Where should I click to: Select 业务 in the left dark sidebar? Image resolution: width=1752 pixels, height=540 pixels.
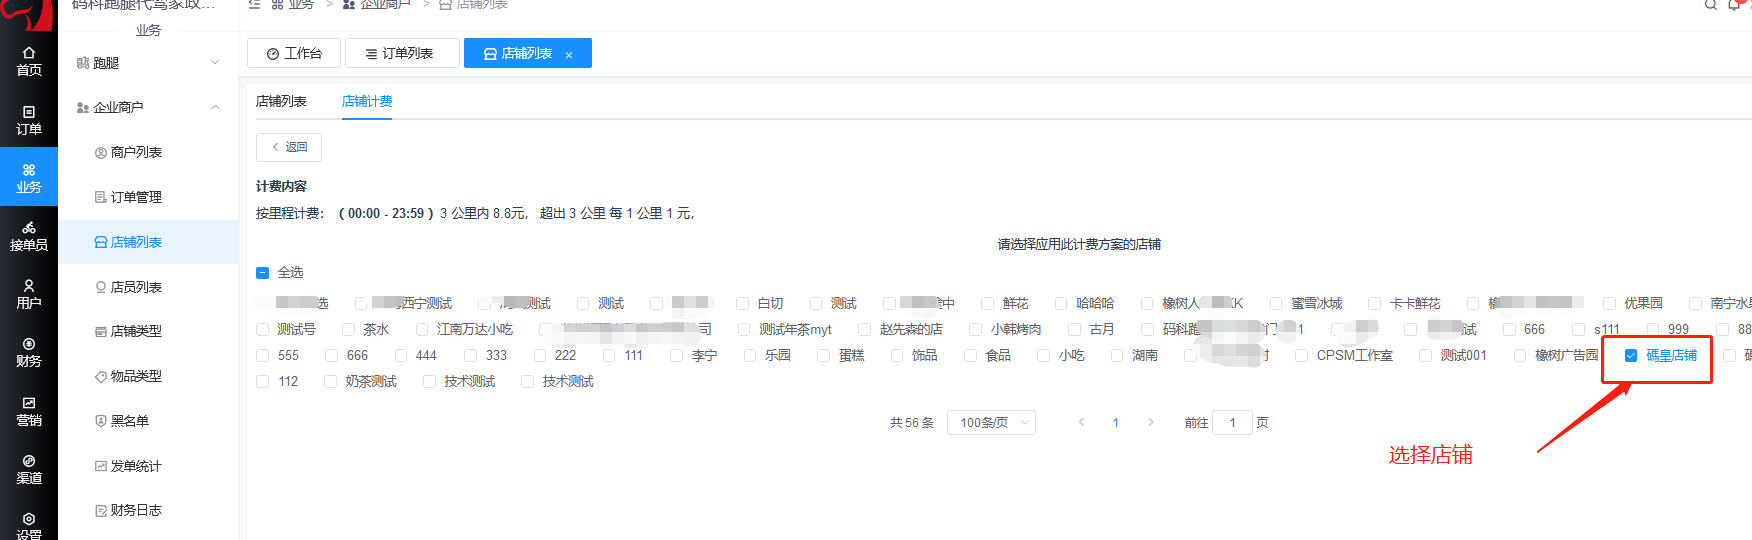click(x=29, y=178)
